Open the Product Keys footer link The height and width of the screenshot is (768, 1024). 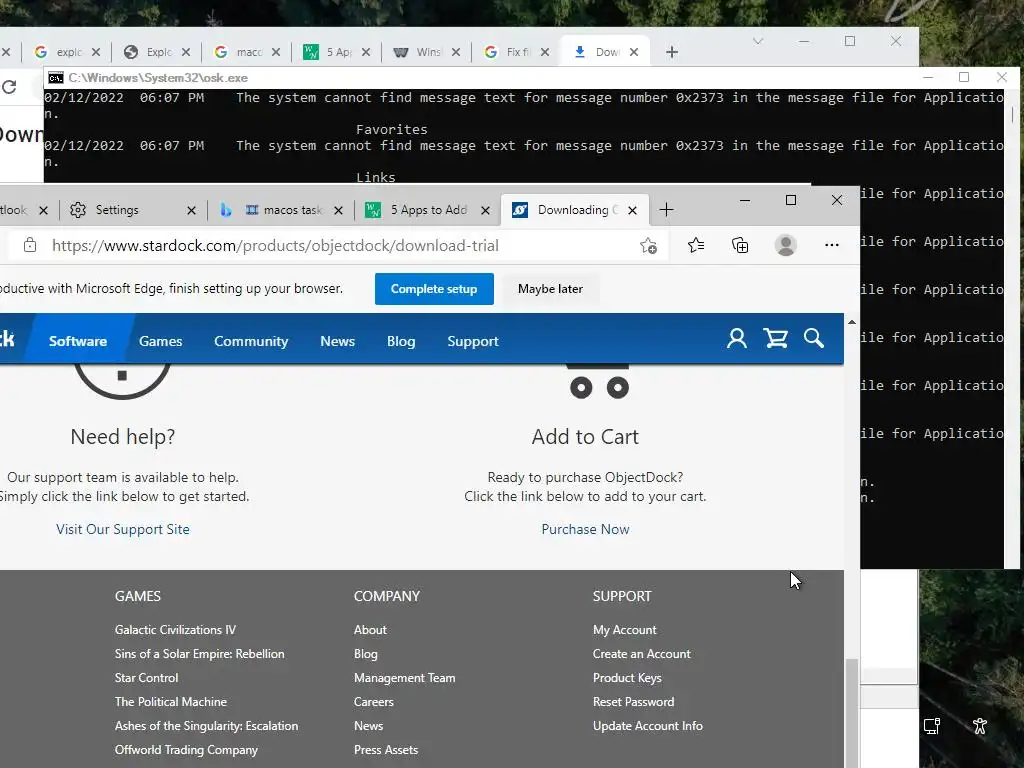(627, 678)
